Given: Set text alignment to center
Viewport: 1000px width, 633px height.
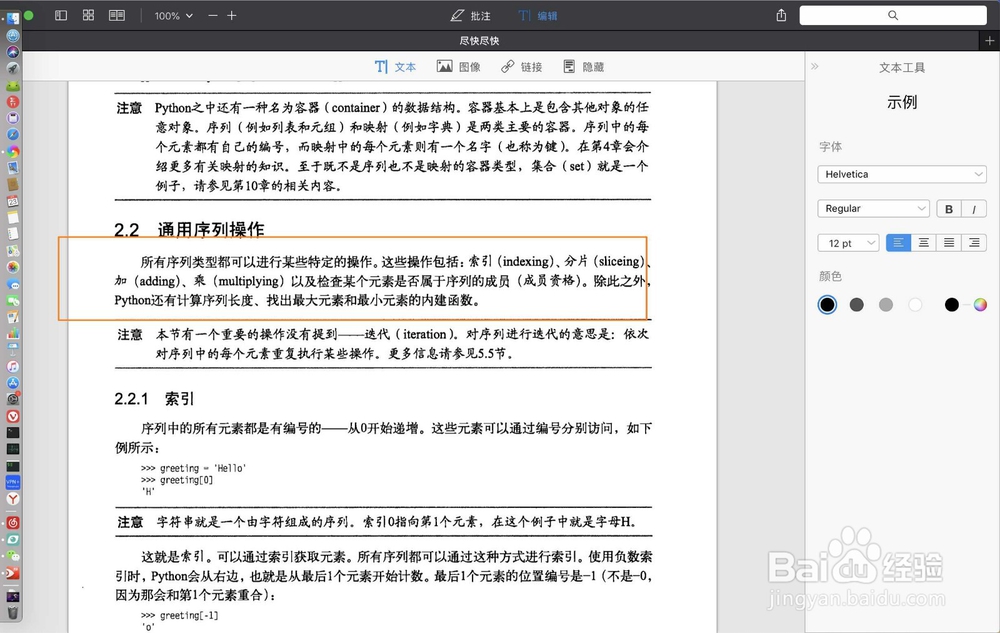Looking at the screenshot, I should [x=923, y=243].
